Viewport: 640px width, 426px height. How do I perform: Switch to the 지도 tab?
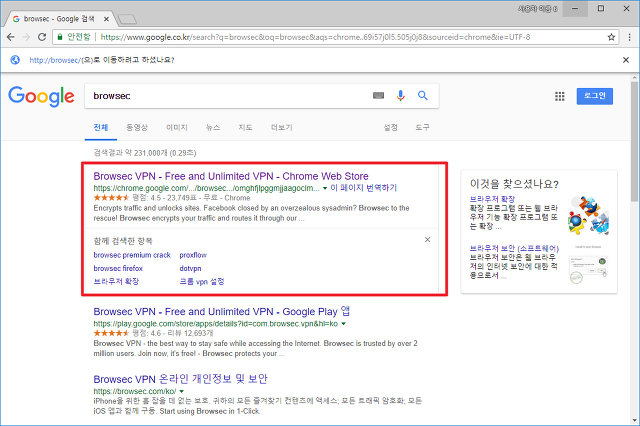pyautogui.click(x=245, y=127)
